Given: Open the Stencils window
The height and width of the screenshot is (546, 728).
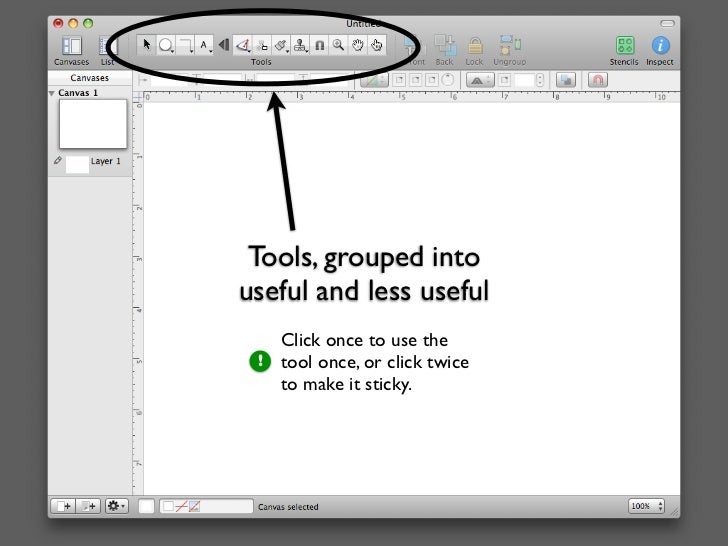Looking at the screenshot, I should 624,51.
